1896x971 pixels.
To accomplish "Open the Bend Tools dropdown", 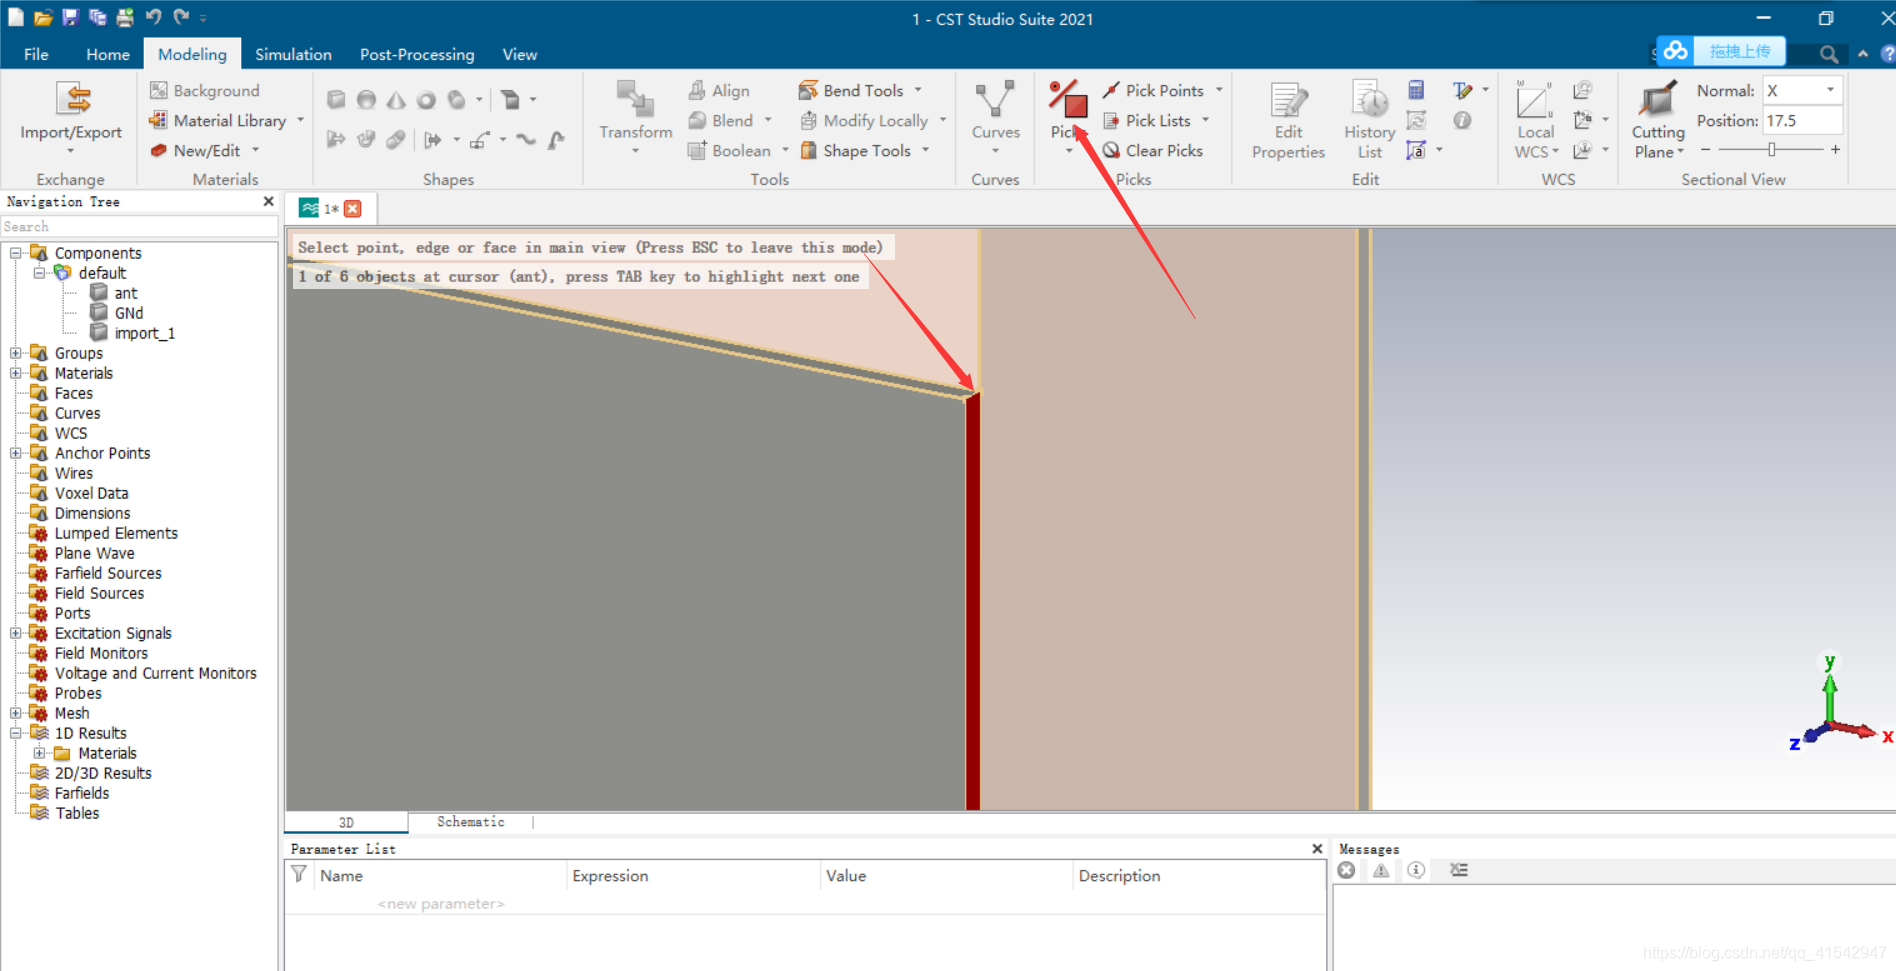I will [918, 90].
